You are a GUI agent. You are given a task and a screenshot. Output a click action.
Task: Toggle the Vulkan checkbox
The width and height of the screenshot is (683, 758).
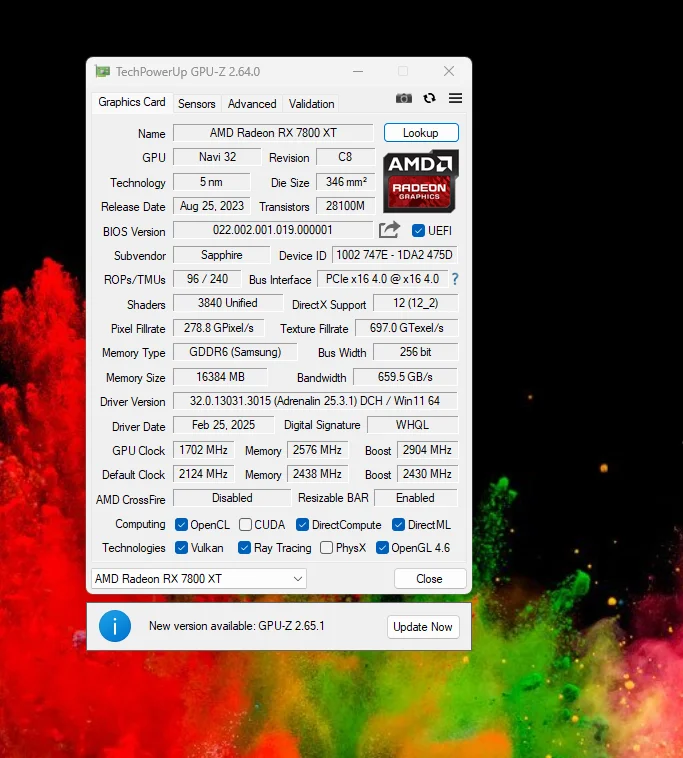(181, 548)
